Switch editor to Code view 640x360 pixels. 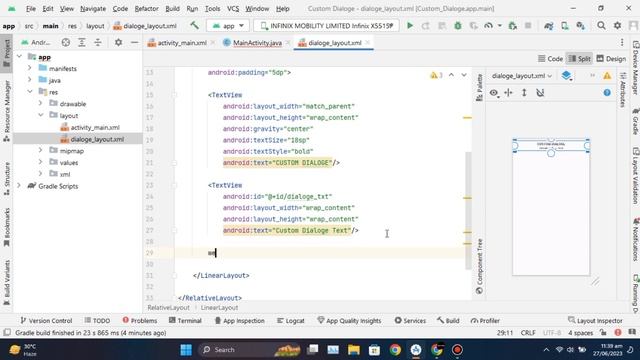coord(550,59)
